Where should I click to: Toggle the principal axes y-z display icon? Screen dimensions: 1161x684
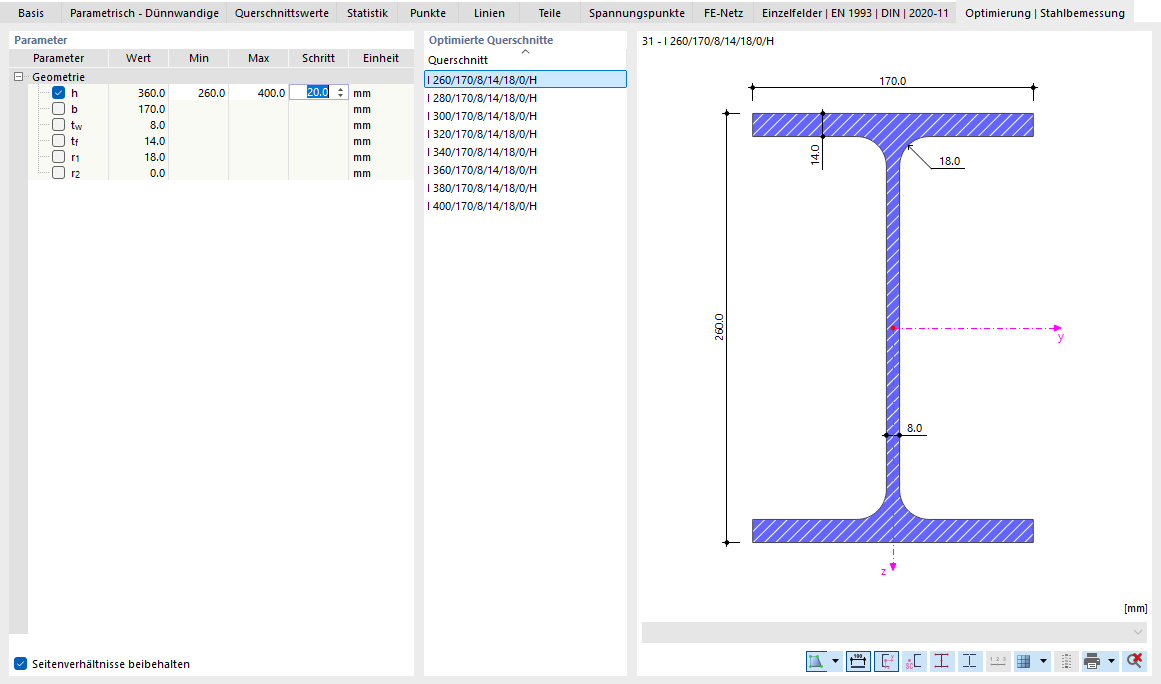pyautogui.click(x=886, y=661)
